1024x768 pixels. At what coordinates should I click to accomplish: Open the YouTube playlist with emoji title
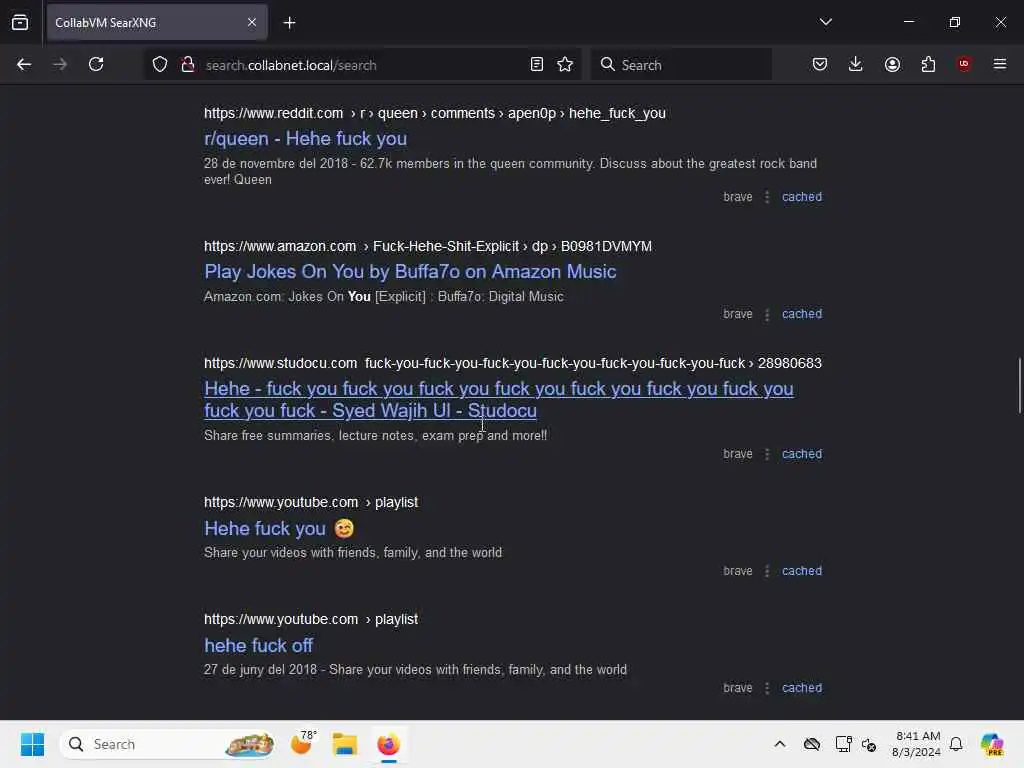tap(279, 528)
